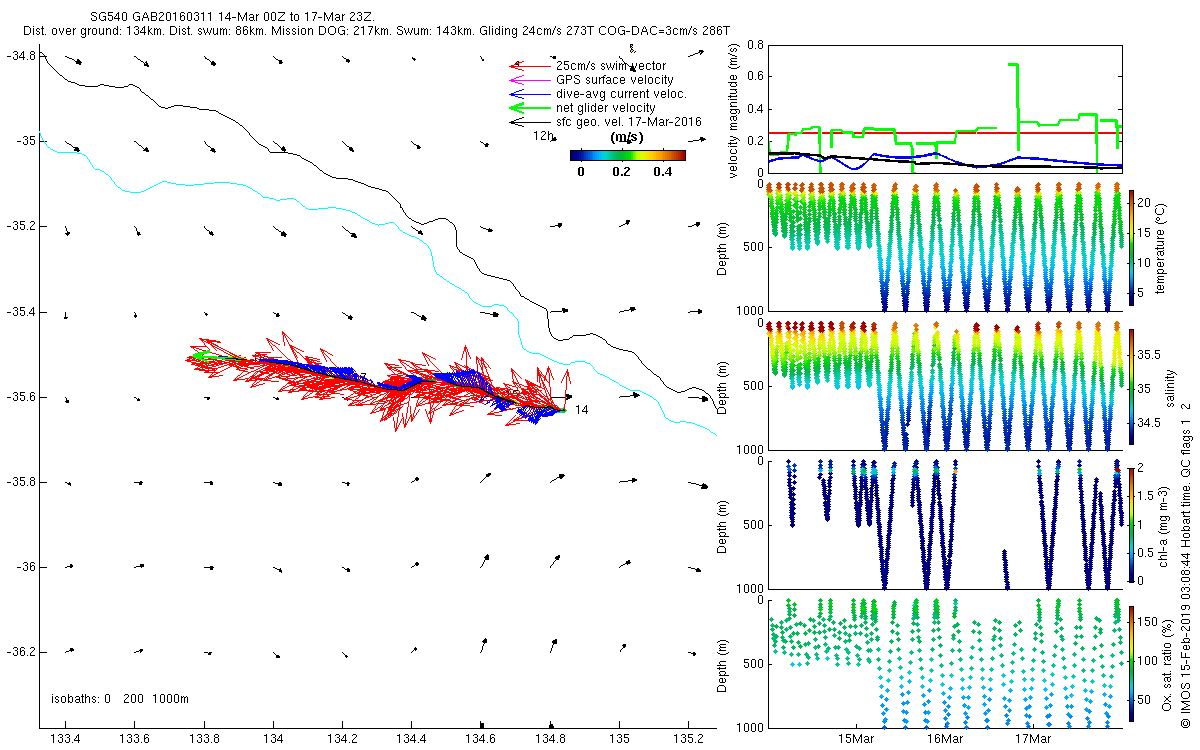Click the chl-a (mg m-3) colorbar
1200x750 pixels.
tap(1131, 524)
